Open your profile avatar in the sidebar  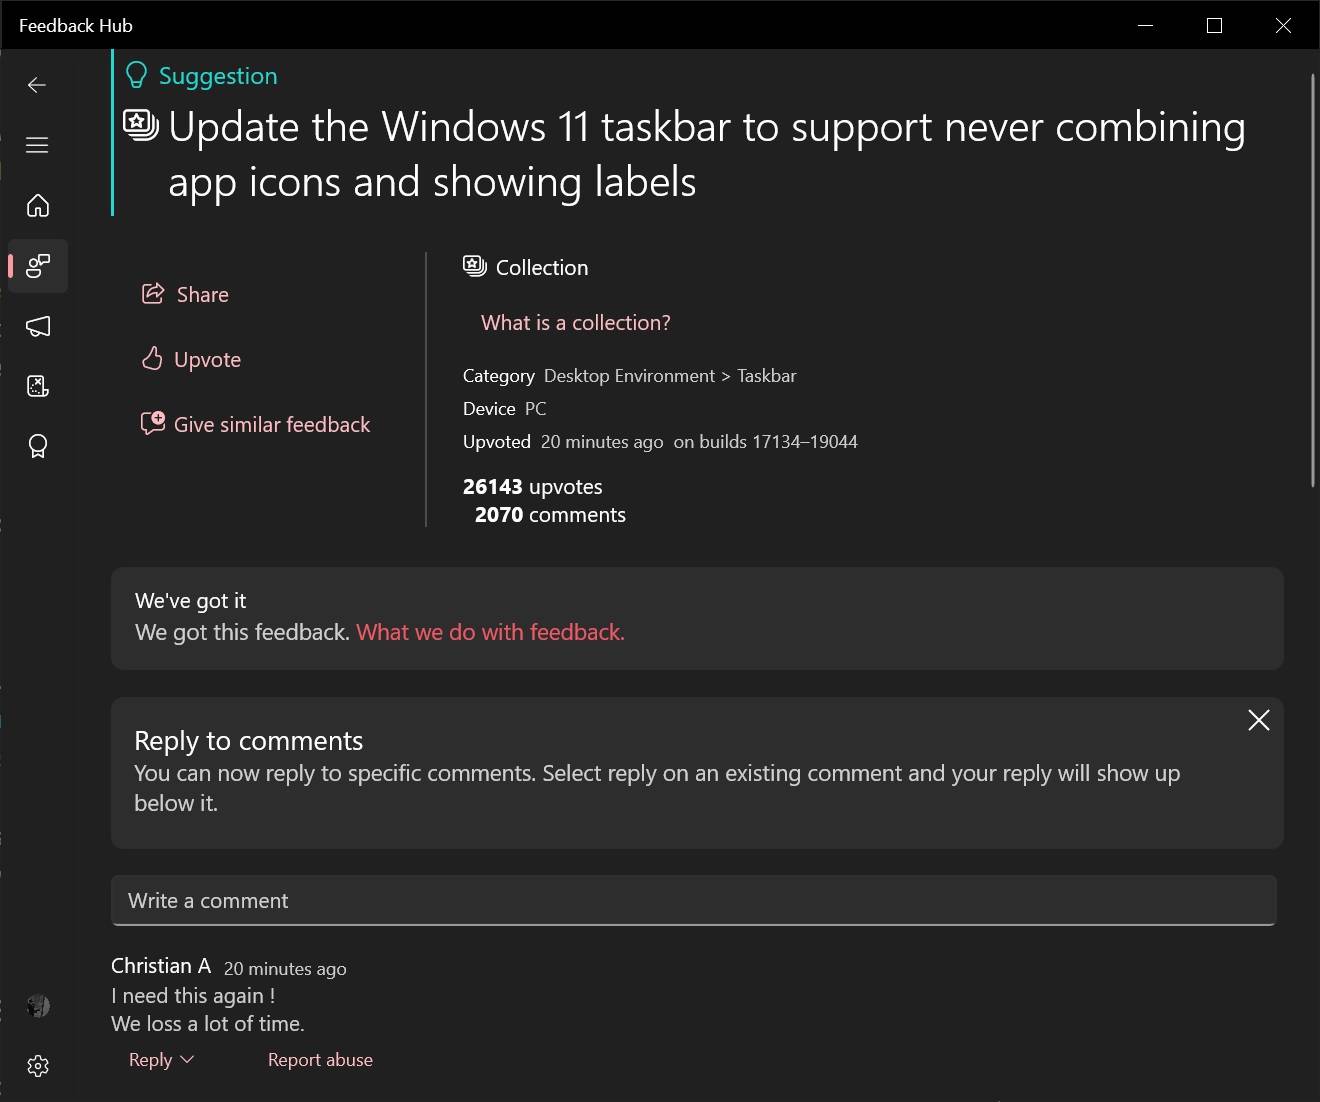[x=37, y=1005]
